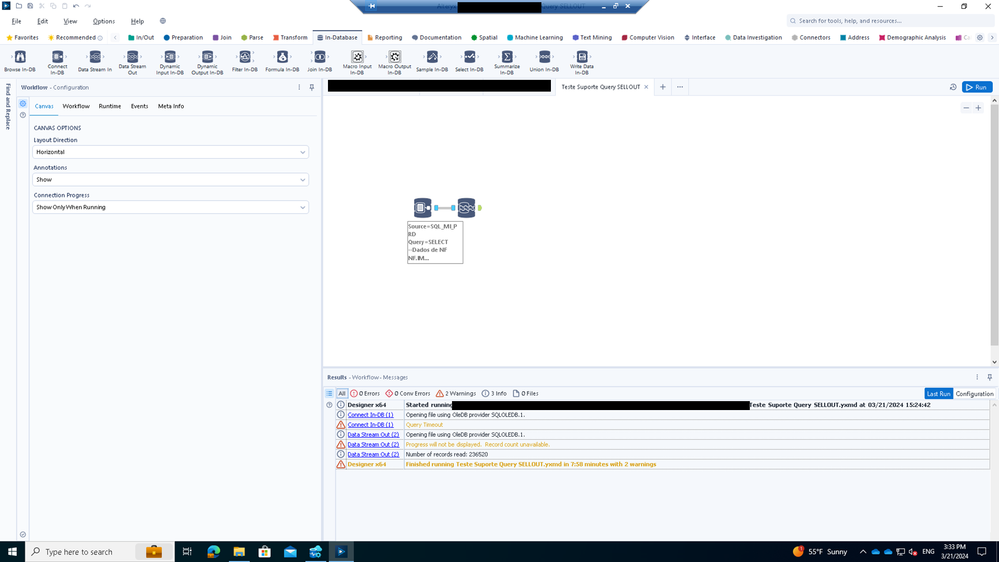Screen dimensions: 999x562
Task: Pick the Join In-DB tool
Action: [x=320, y=62]
